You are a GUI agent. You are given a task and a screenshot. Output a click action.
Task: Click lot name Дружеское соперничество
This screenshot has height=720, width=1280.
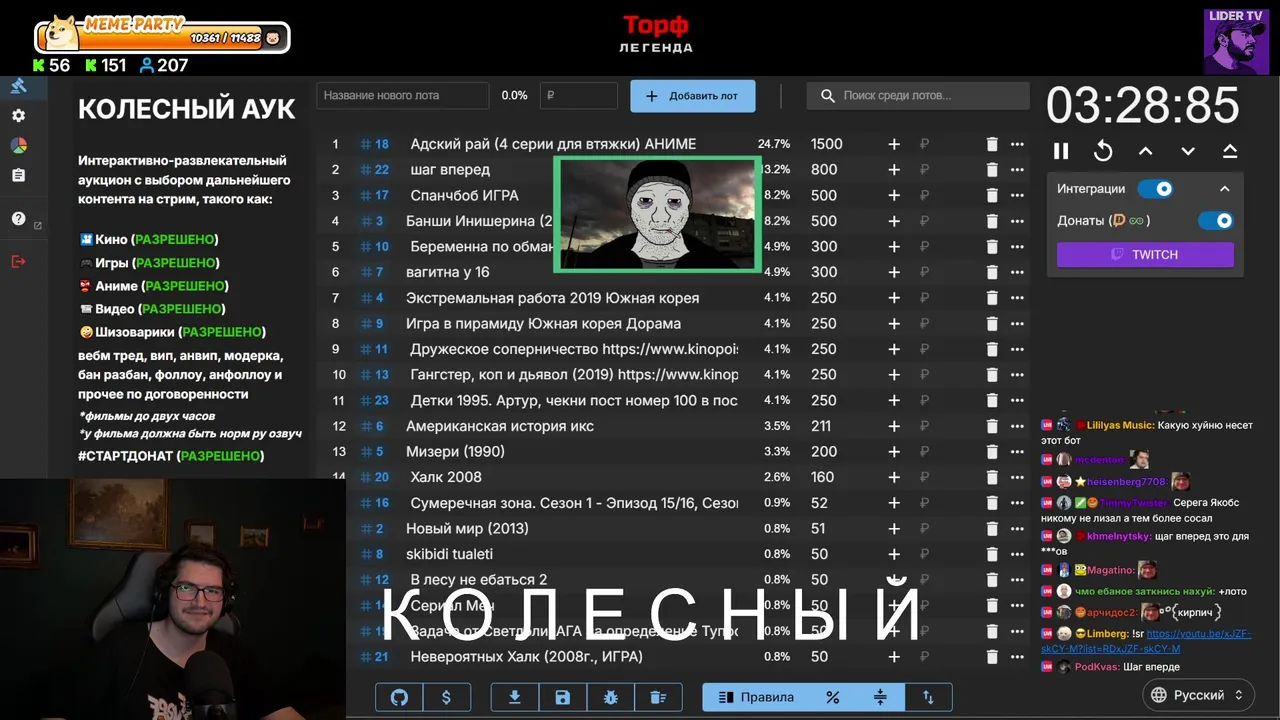[x=574, y=349]
